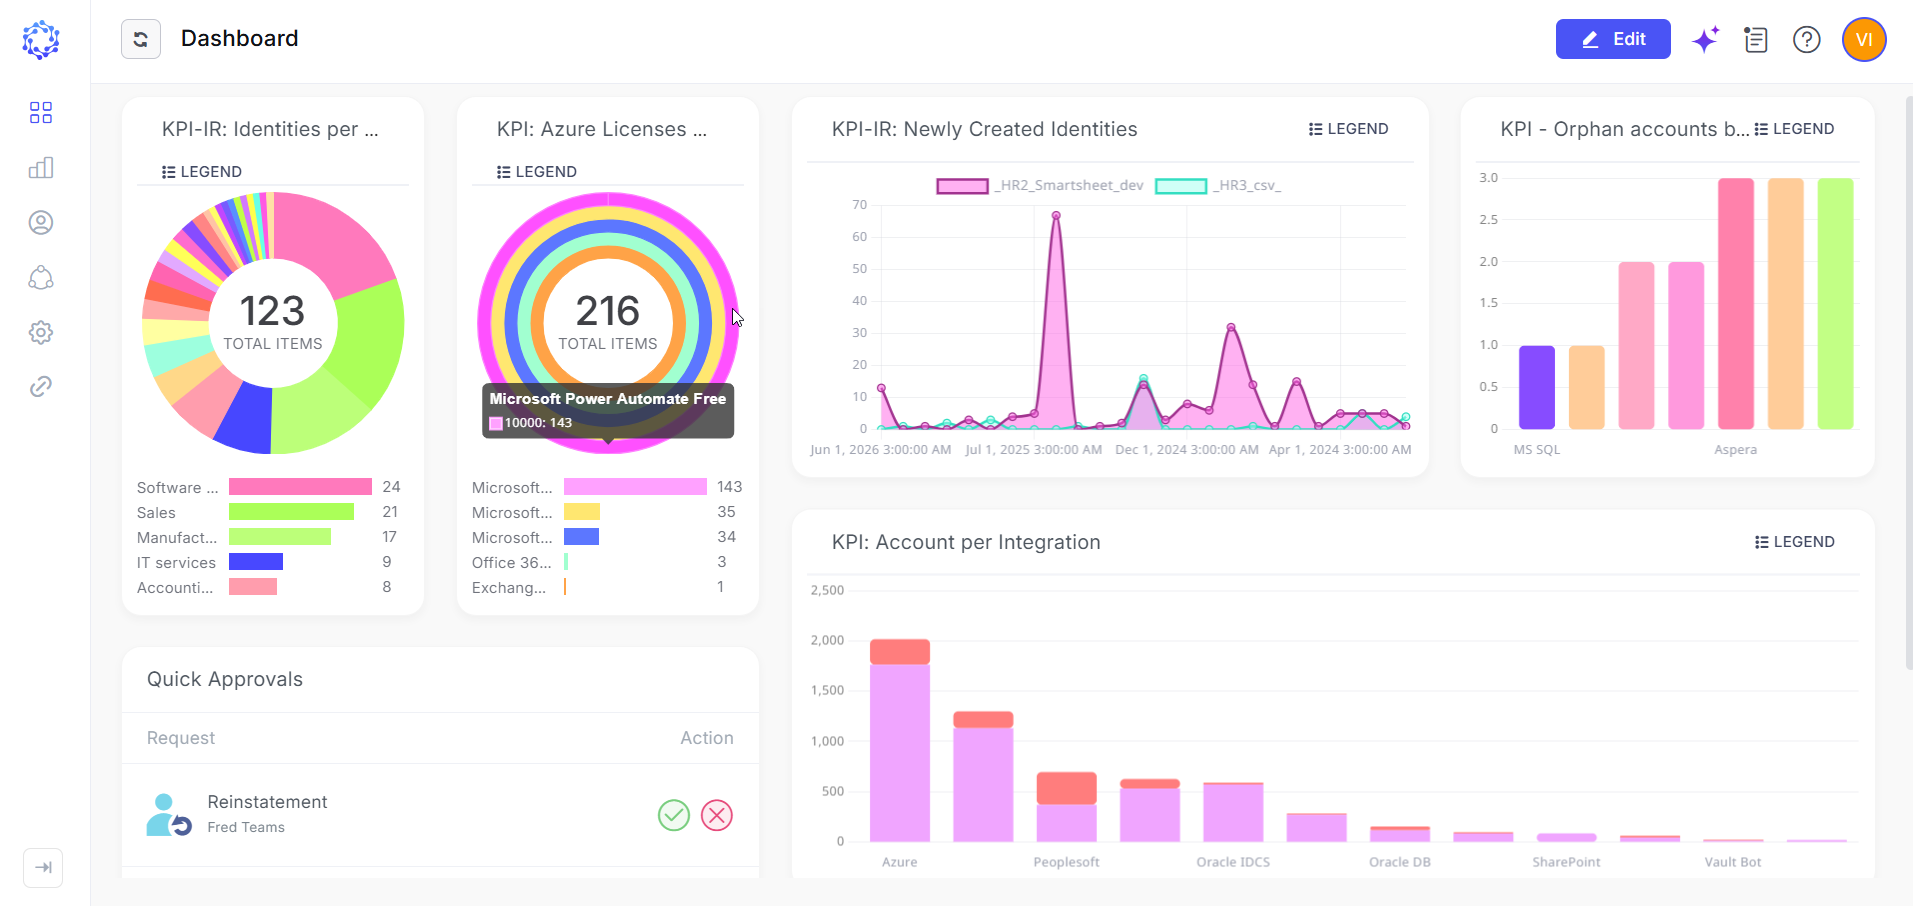
Task: Click the Sales green legend bar
Action: [291, 512]
